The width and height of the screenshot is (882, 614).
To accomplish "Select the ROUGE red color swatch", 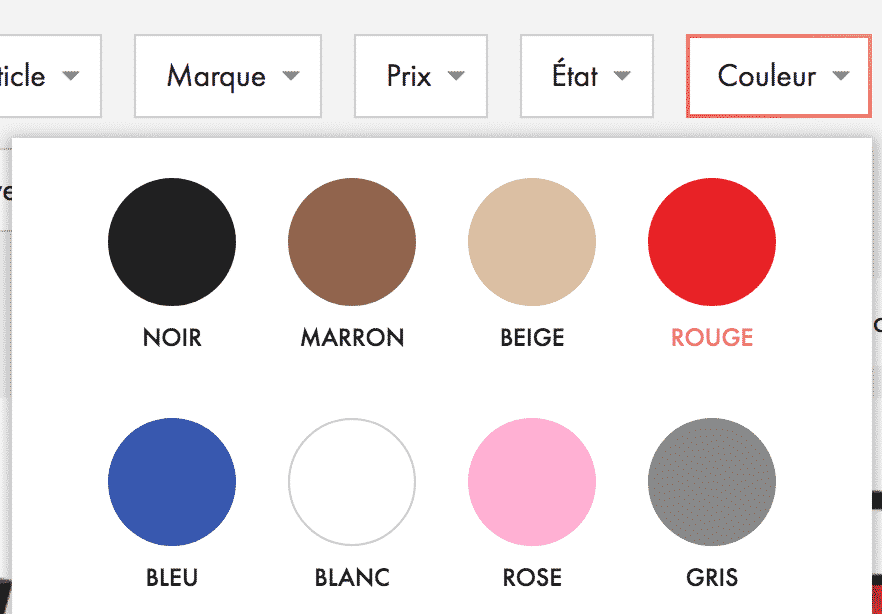I will point(711,241).
